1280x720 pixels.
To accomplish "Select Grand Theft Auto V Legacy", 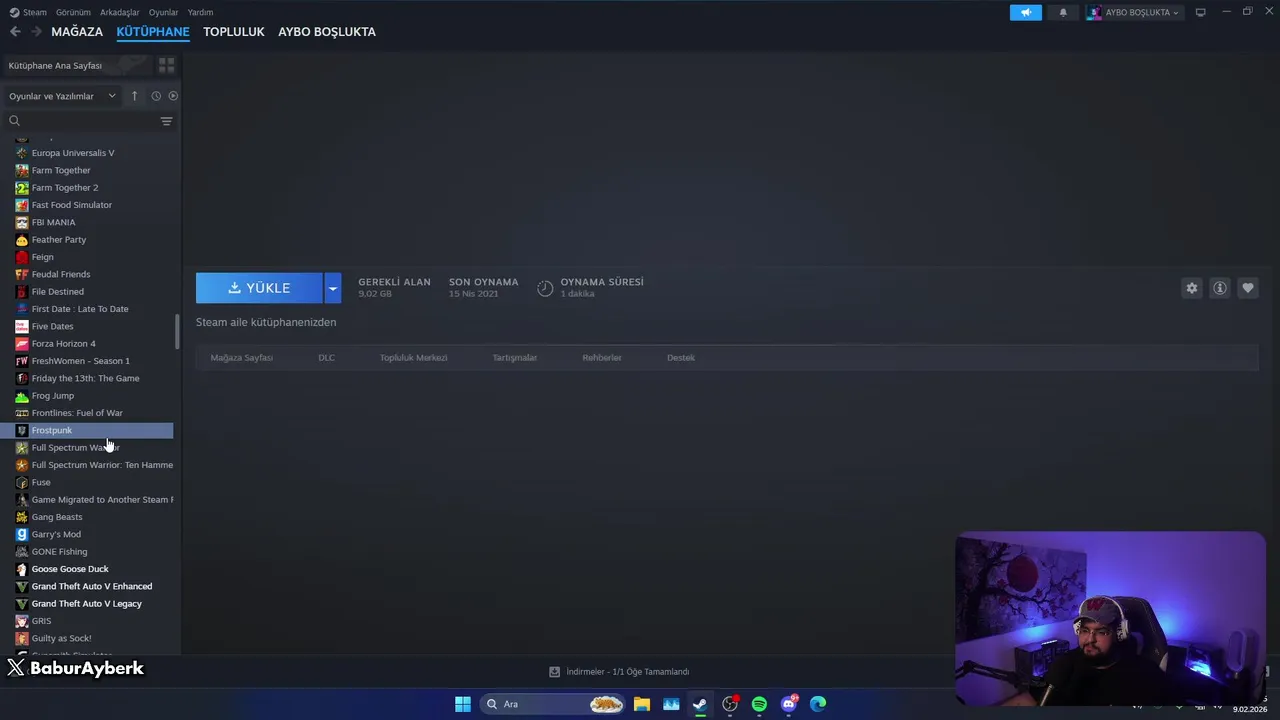I will pyautogui.click(x=89, y=604).
